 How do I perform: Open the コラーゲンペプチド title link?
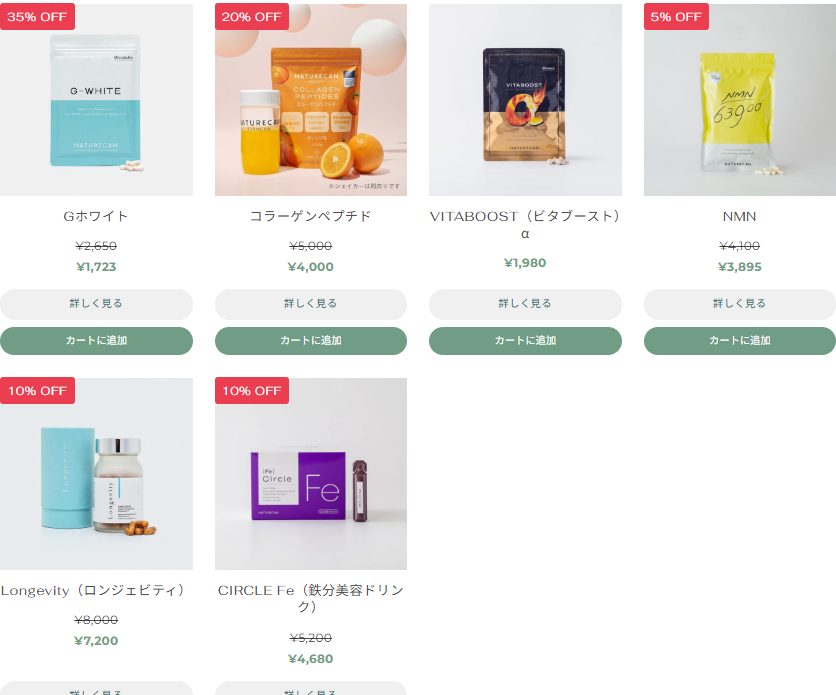310,216
